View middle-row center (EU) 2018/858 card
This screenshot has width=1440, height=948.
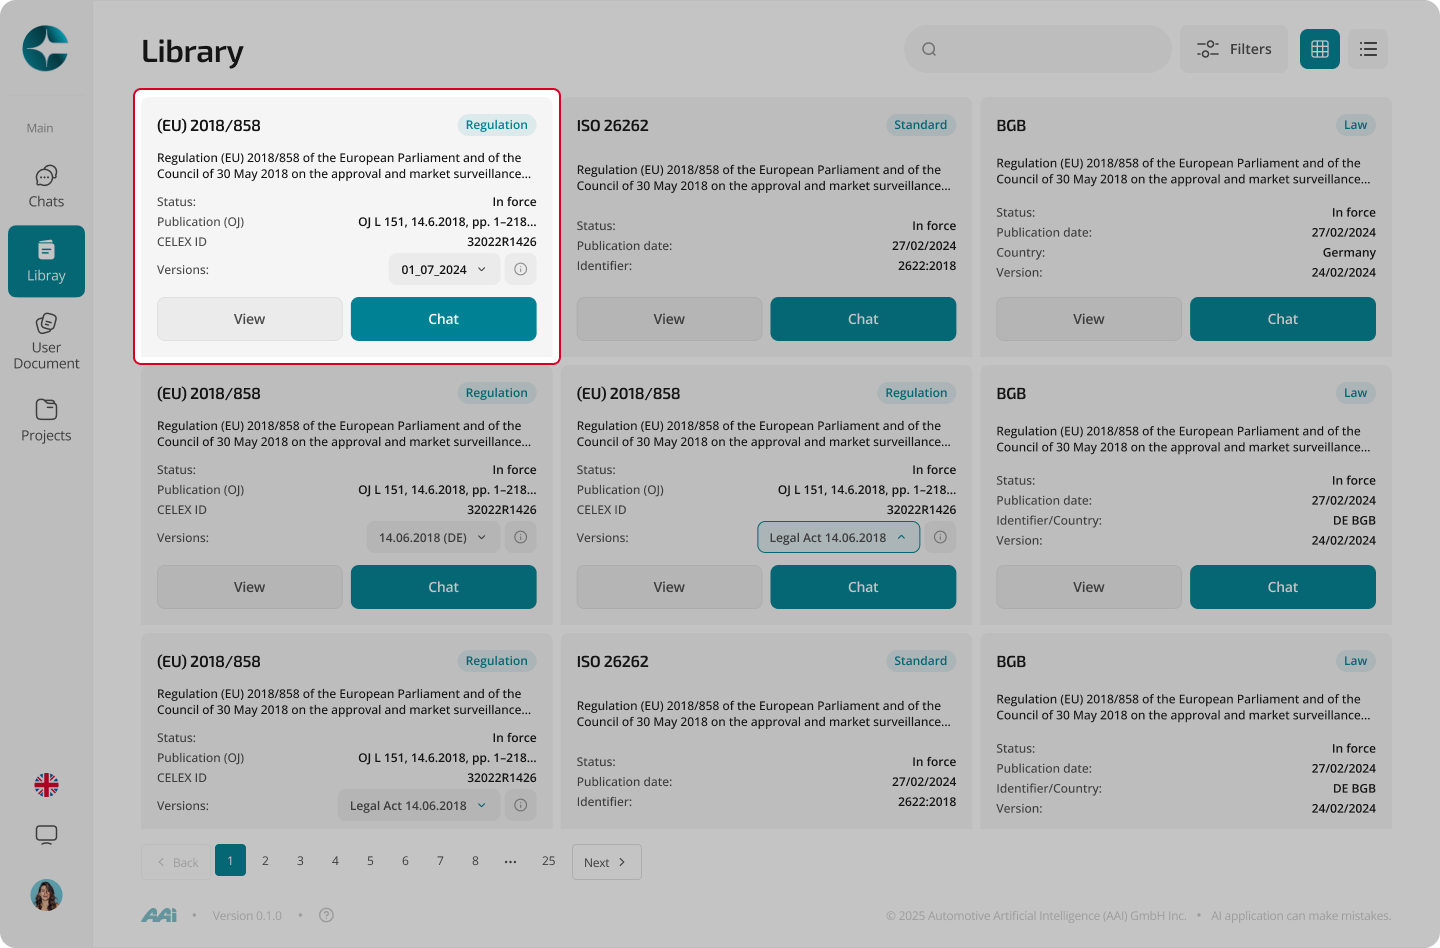669,587
